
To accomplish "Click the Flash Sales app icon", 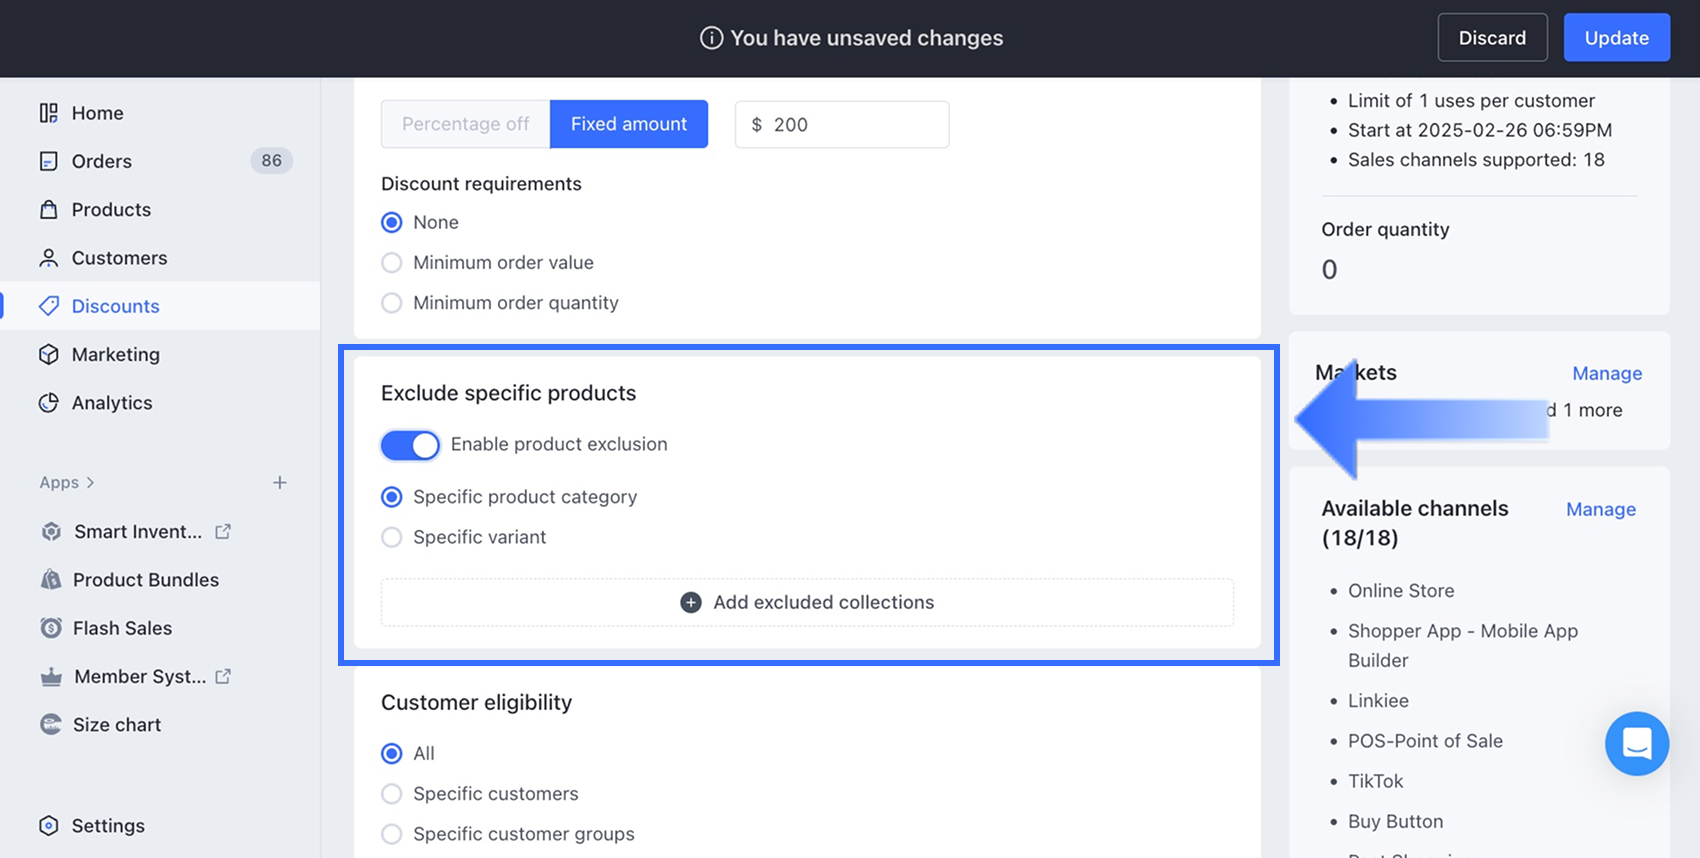I will click(x=51, y=628).
